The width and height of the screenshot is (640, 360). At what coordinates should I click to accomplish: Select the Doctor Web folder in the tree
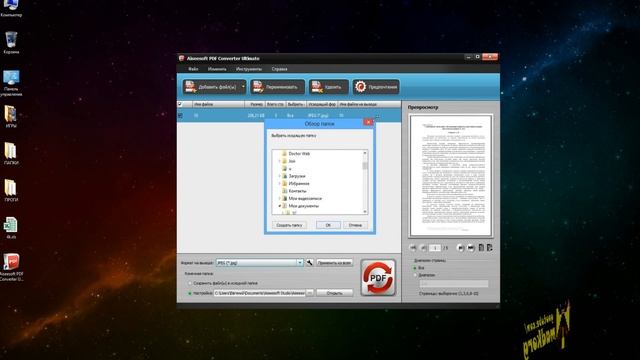click(x=299, y=154)
